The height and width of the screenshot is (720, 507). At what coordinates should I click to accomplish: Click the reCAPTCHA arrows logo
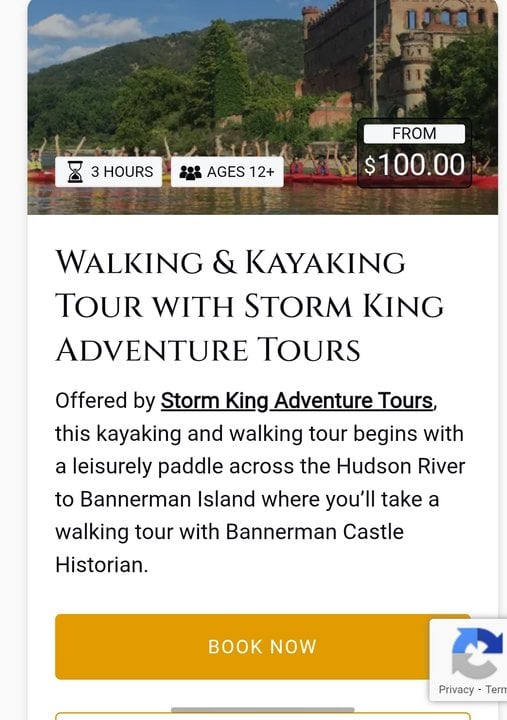(x=478, y=653)
